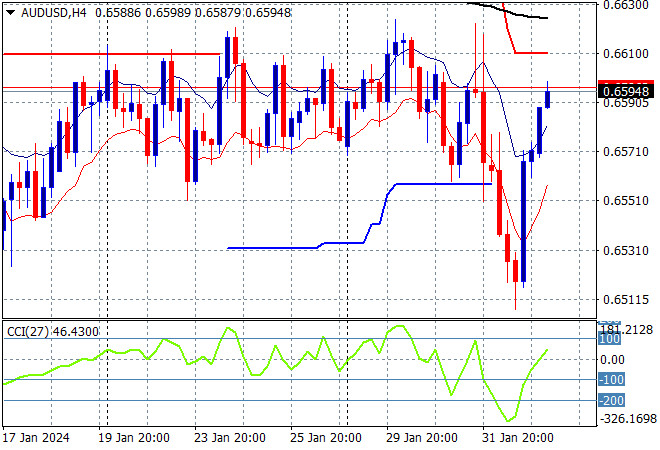
Task: Click the 23 Jan 20:00 time label
Action: coord(230,438)
